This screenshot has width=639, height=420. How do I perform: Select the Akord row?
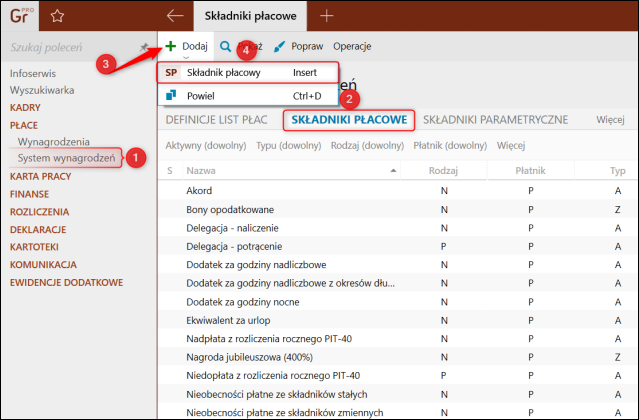click(x=397, y=191)
